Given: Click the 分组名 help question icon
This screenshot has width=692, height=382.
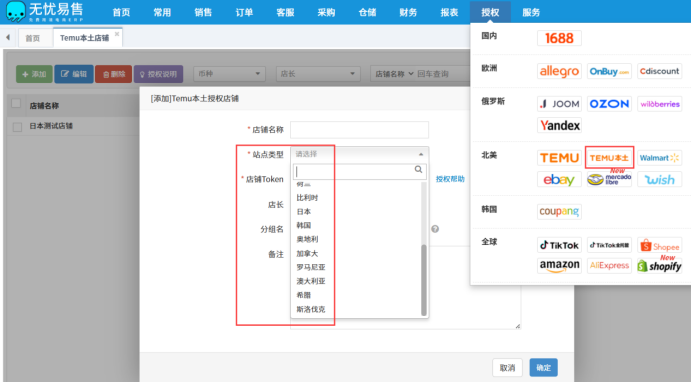Looking at the screenshot, I should tap(435, 229).
